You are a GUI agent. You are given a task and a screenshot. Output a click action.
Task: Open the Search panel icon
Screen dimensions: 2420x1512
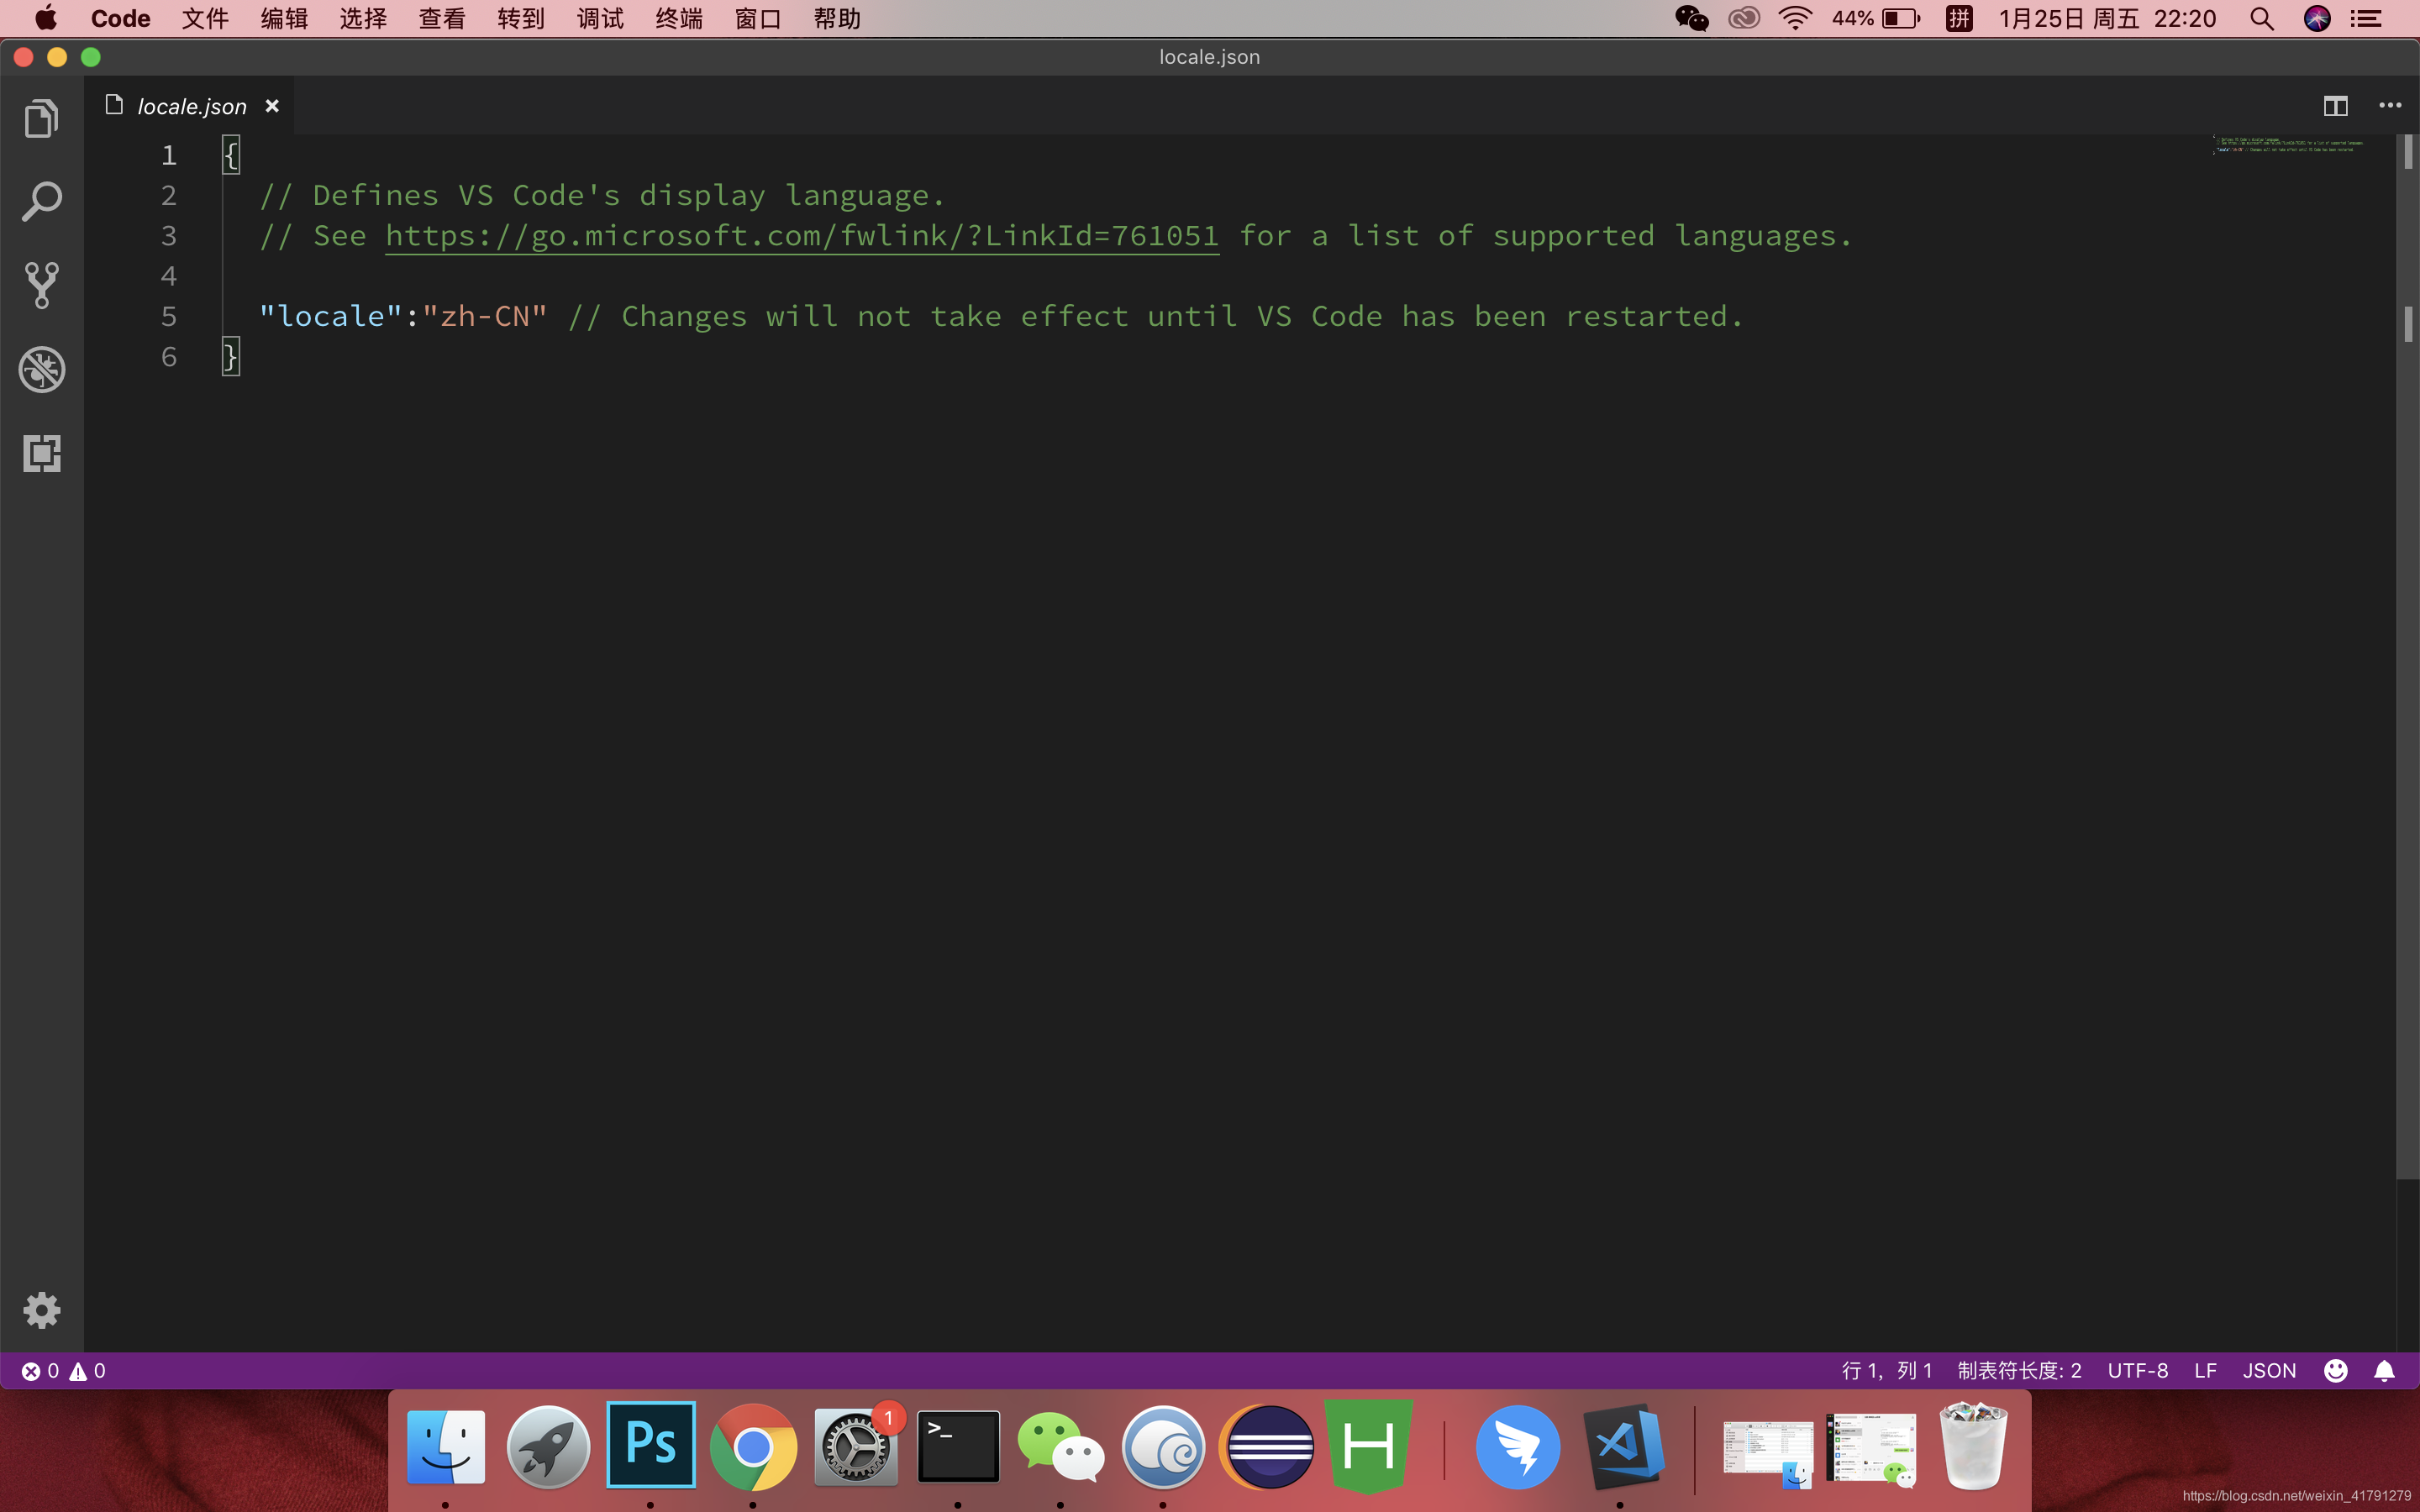click(x=41, y=202)
